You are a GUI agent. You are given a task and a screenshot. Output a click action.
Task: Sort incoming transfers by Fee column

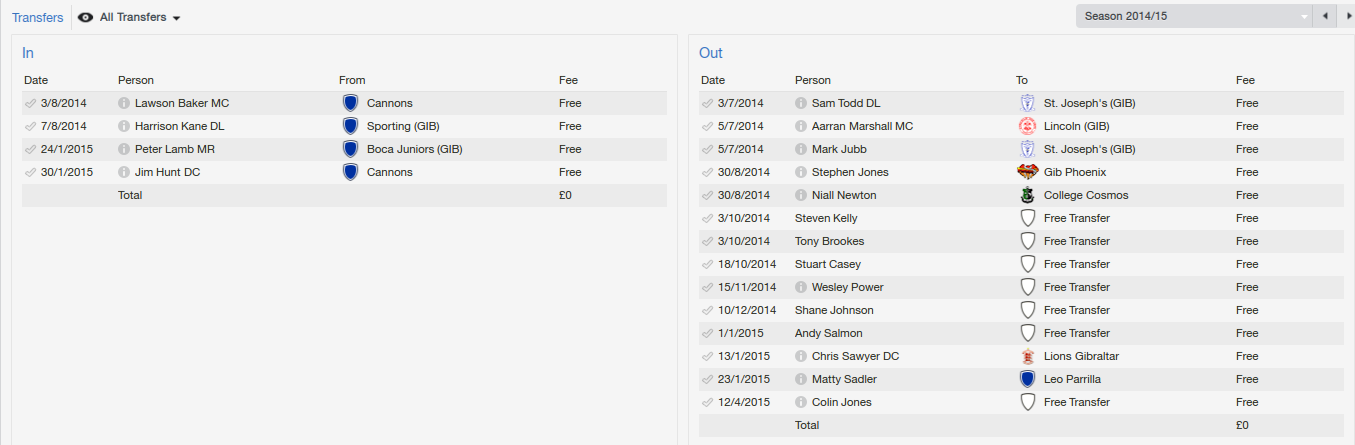click(x=568, y=80)
